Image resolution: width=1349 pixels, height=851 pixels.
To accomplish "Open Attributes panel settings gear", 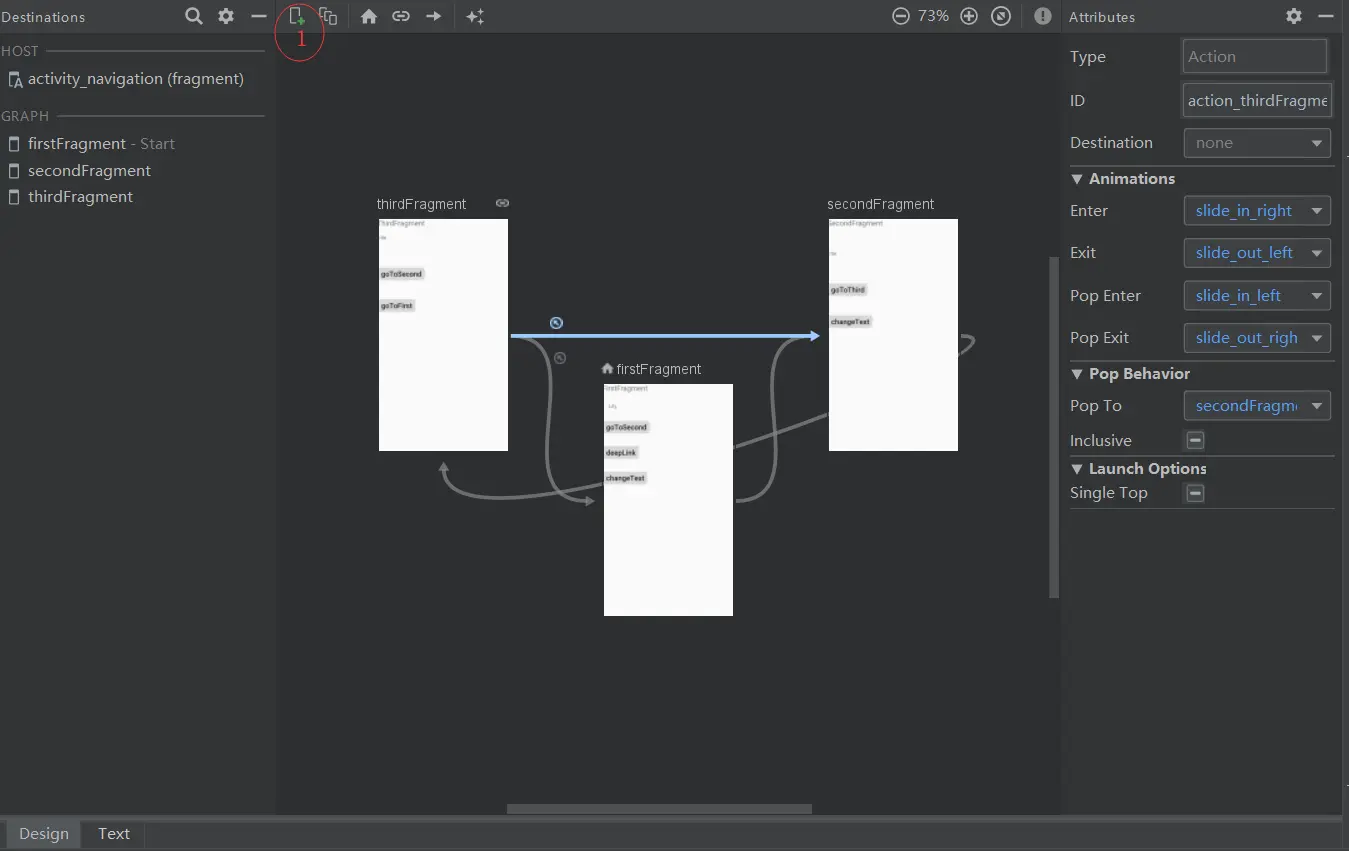I will click(1294, 16).
